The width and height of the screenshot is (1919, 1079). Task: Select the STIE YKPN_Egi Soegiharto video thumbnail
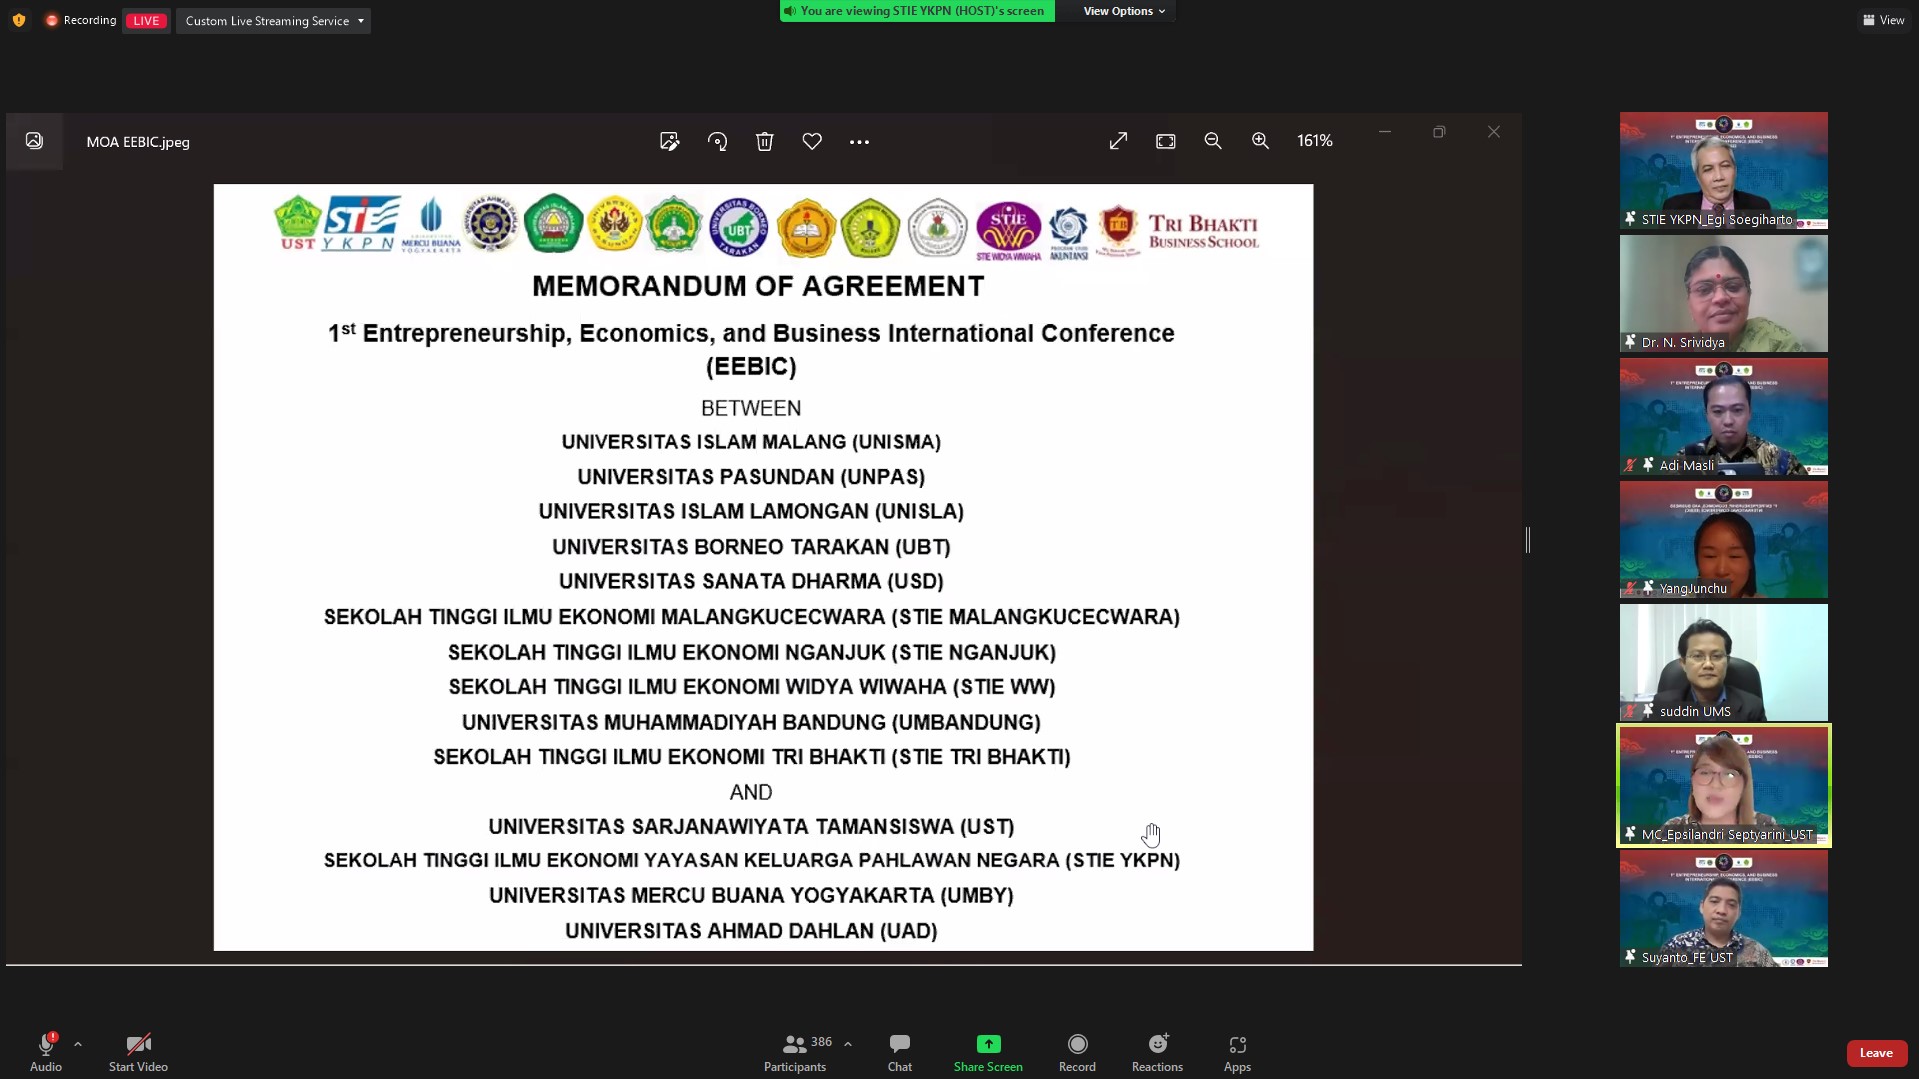coord(1723,170)
